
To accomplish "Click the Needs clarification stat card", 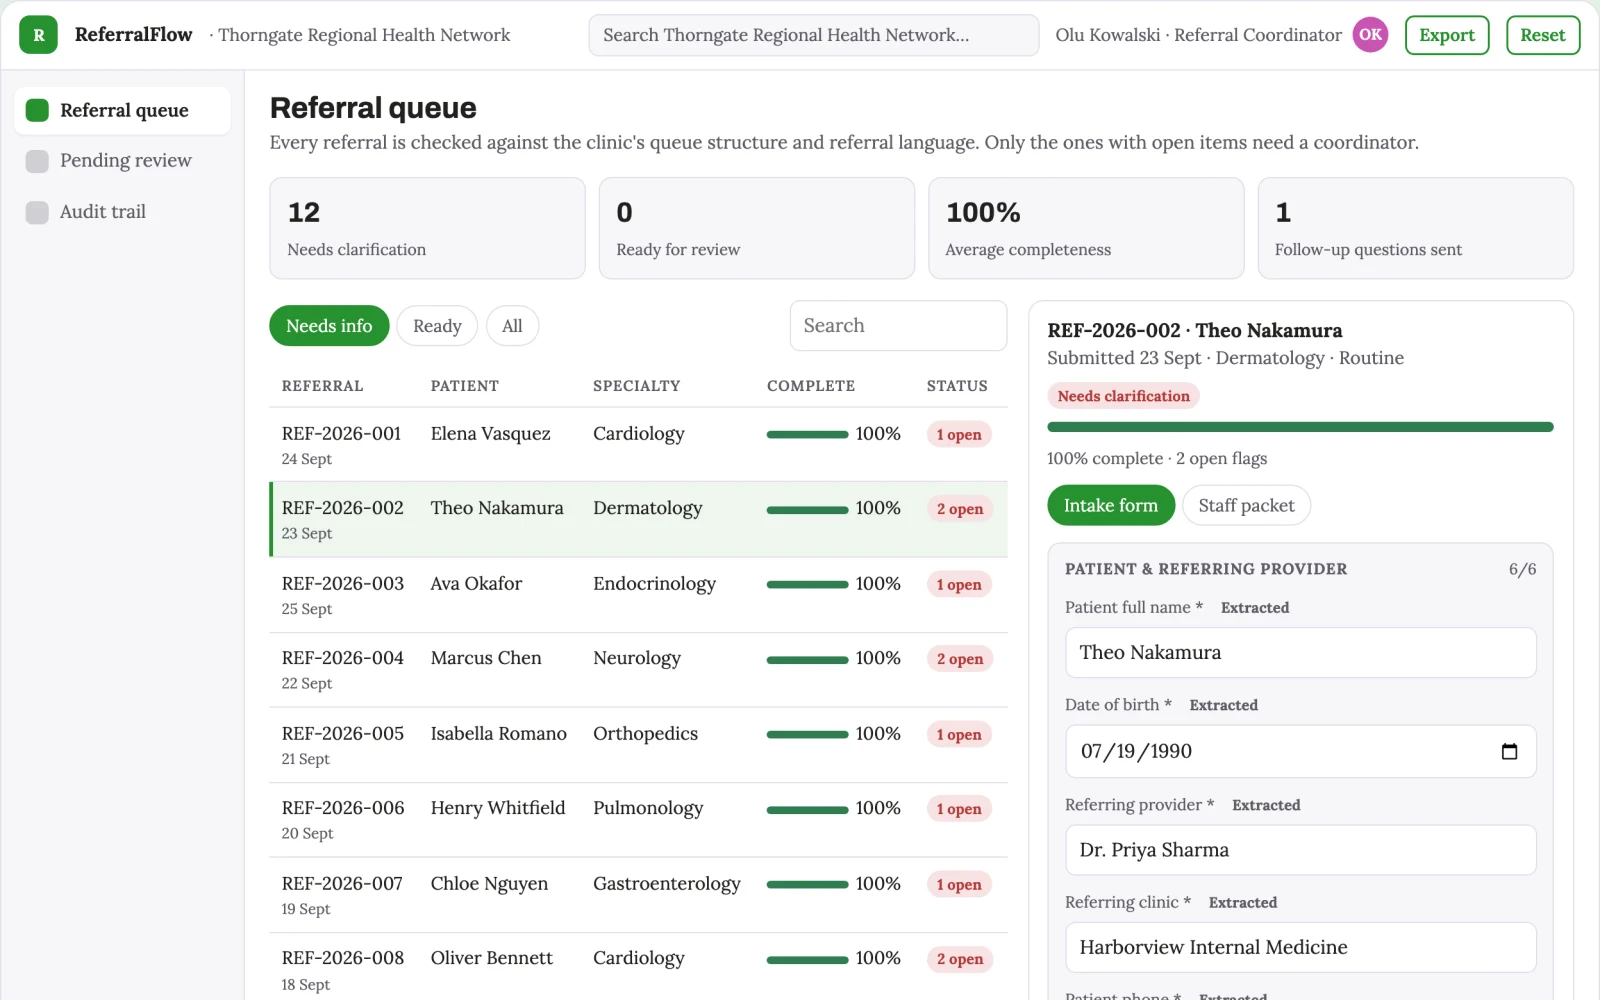I will (x=427, y=228).
